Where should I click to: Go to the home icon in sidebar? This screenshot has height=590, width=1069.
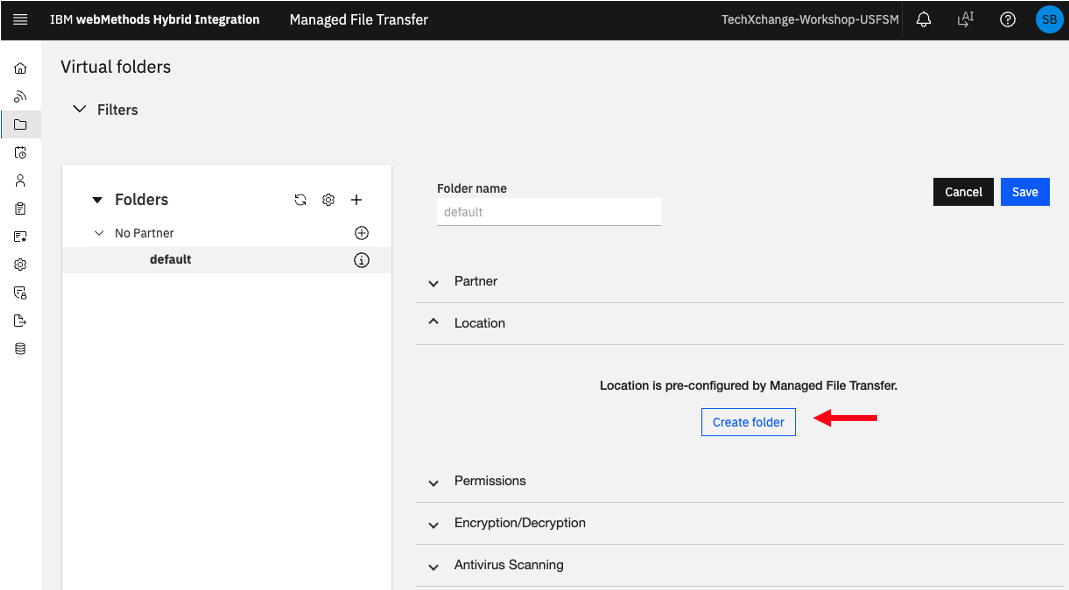click(20, 68)
